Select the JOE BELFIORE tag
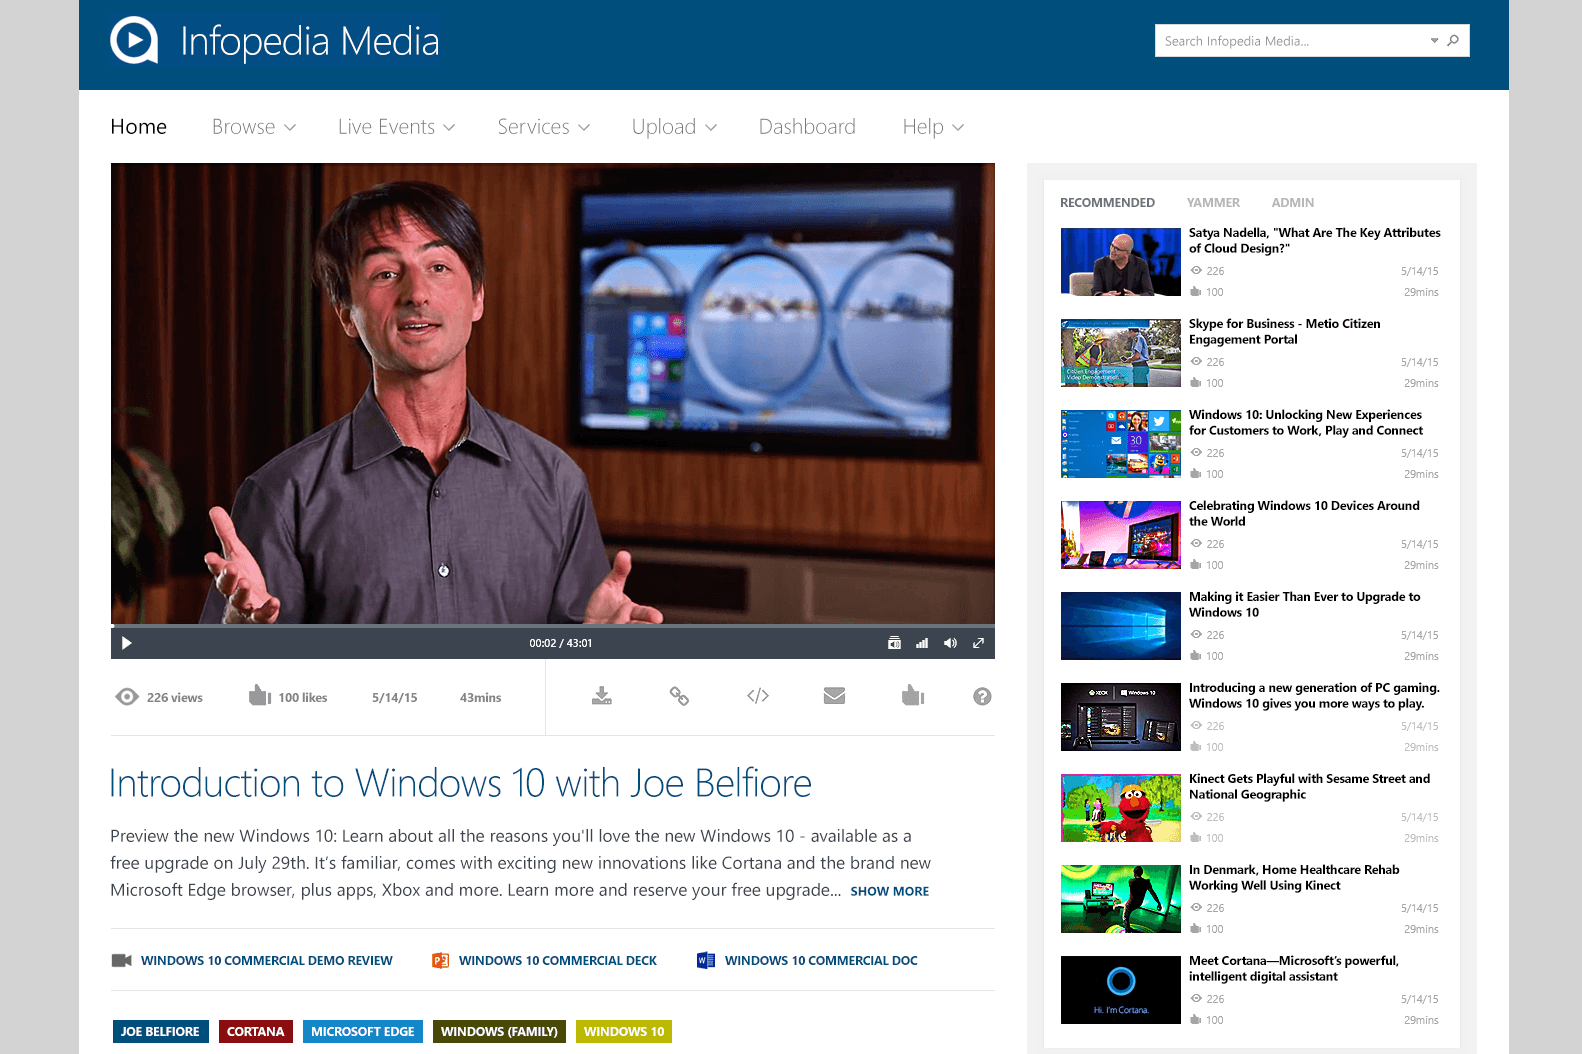1582x1054 pixels. 160,1032
